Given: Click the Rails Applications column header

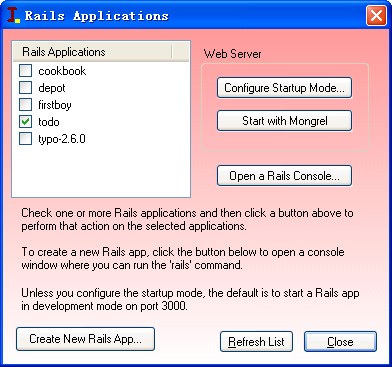Looking at the screenshot, I should click(92, 52).
